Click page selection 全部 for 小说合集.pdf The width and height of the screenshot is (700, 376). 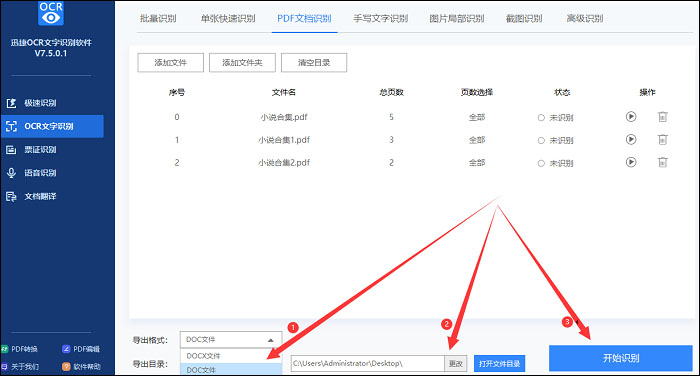(477, 117)
